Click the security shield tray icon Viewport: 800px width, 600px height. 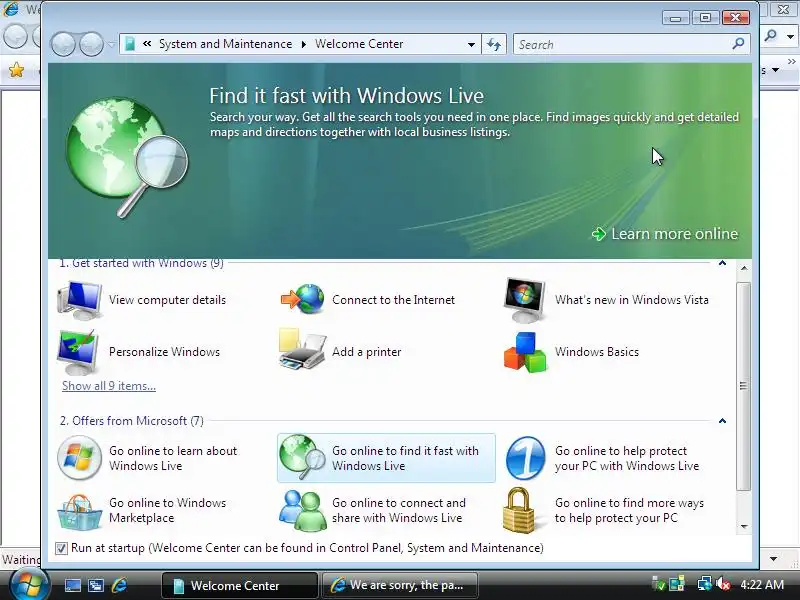coord(659,584)
